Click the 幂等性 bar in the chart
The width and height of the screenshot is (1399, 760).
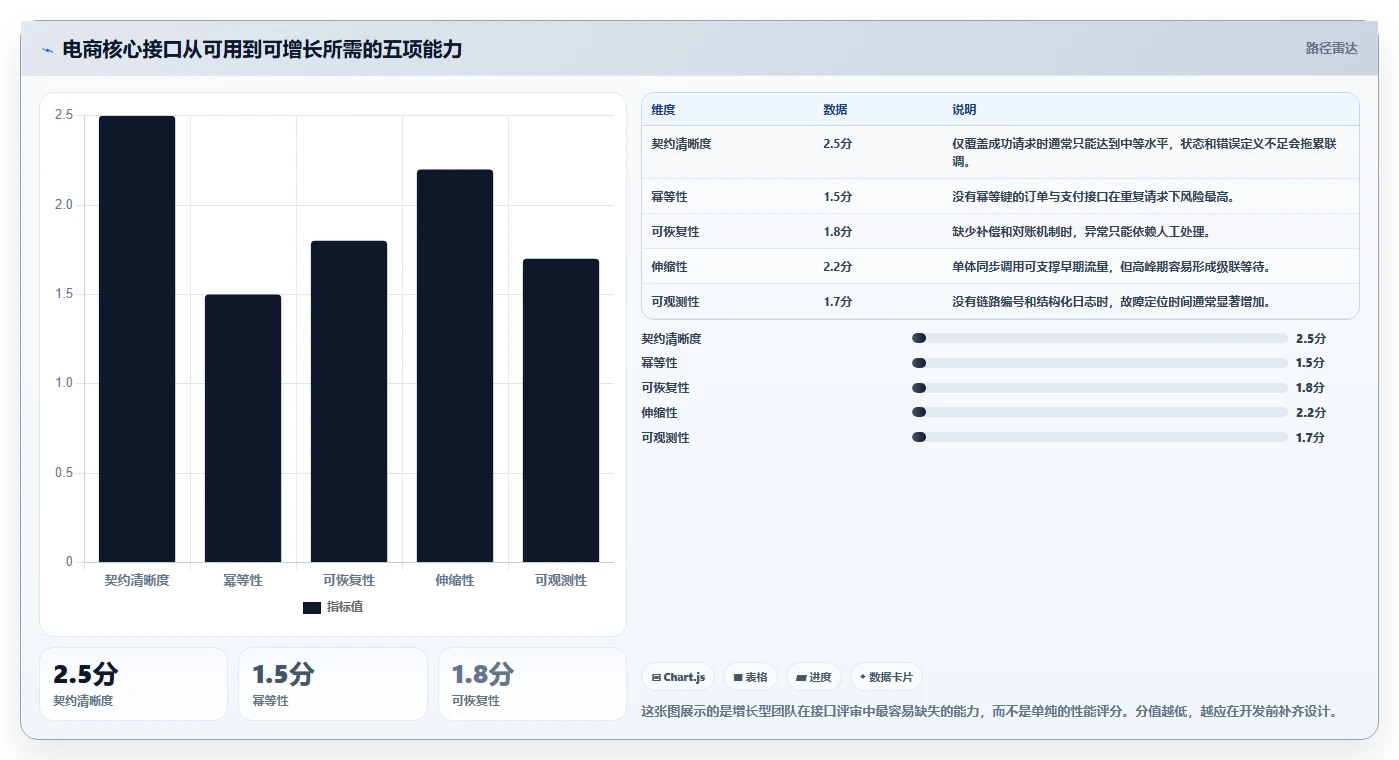click(243, 428)
